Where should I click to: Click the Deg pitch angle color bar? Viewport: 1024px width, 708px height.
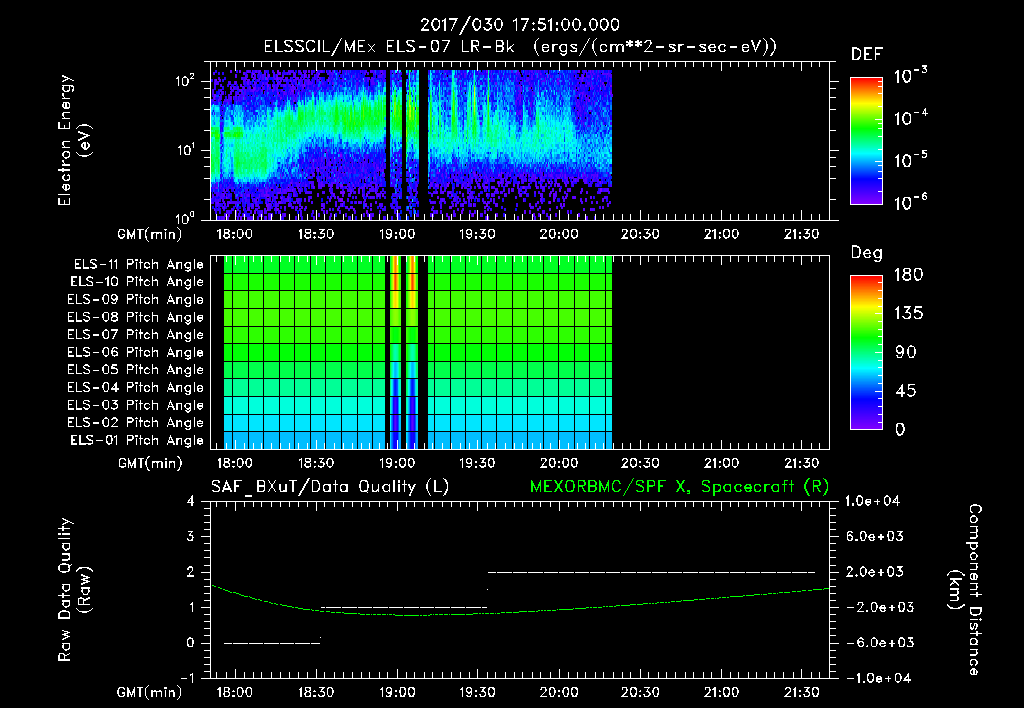[867, 351]
